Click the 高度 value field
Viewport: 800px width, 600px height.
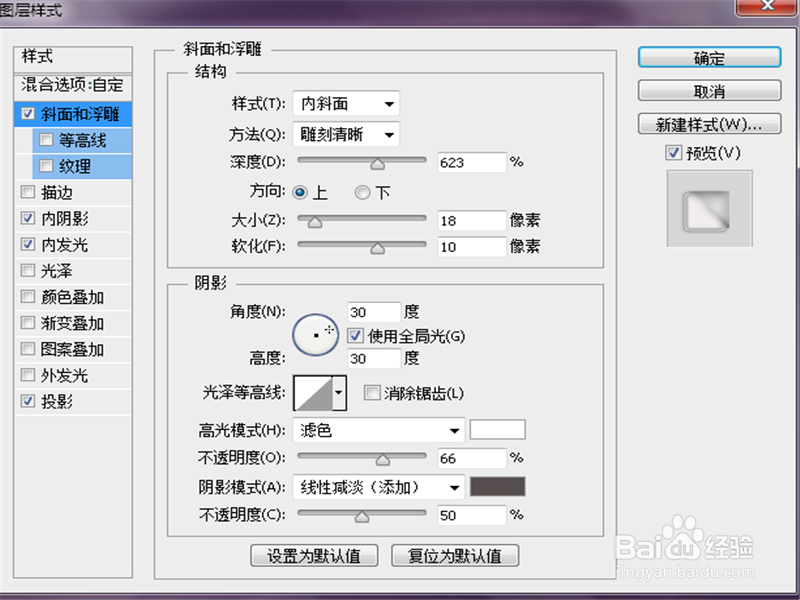(x=374, y=359)
